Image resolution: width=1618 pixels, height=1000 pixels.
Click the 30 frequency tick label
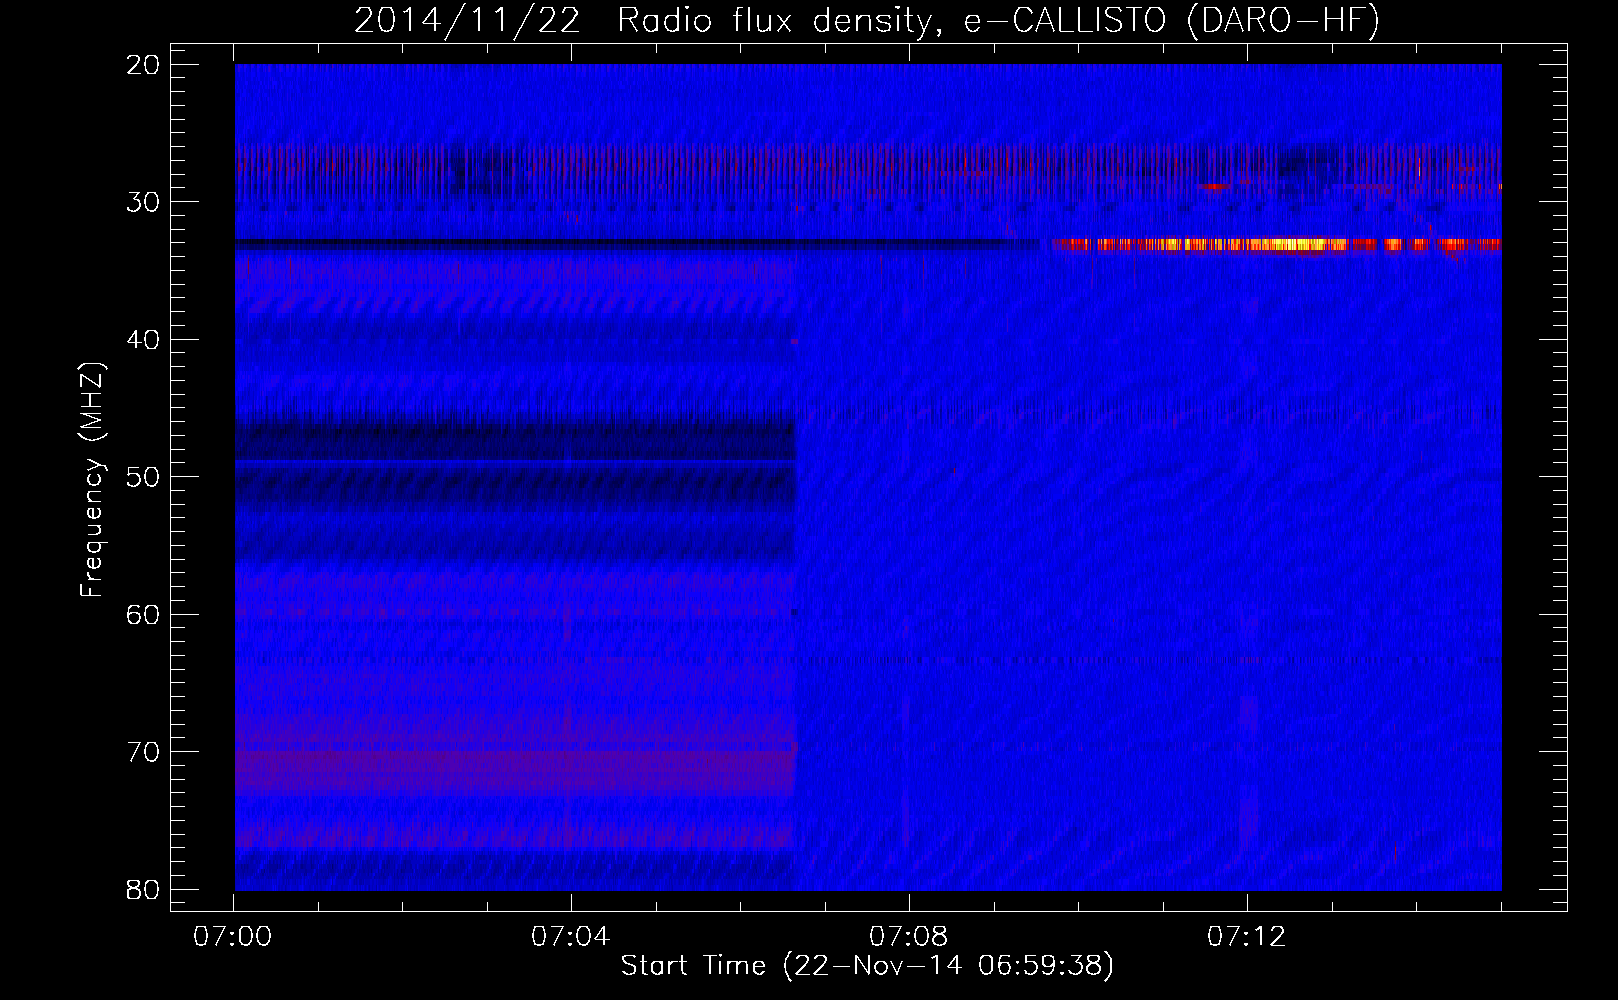click(x=144, y=202)
